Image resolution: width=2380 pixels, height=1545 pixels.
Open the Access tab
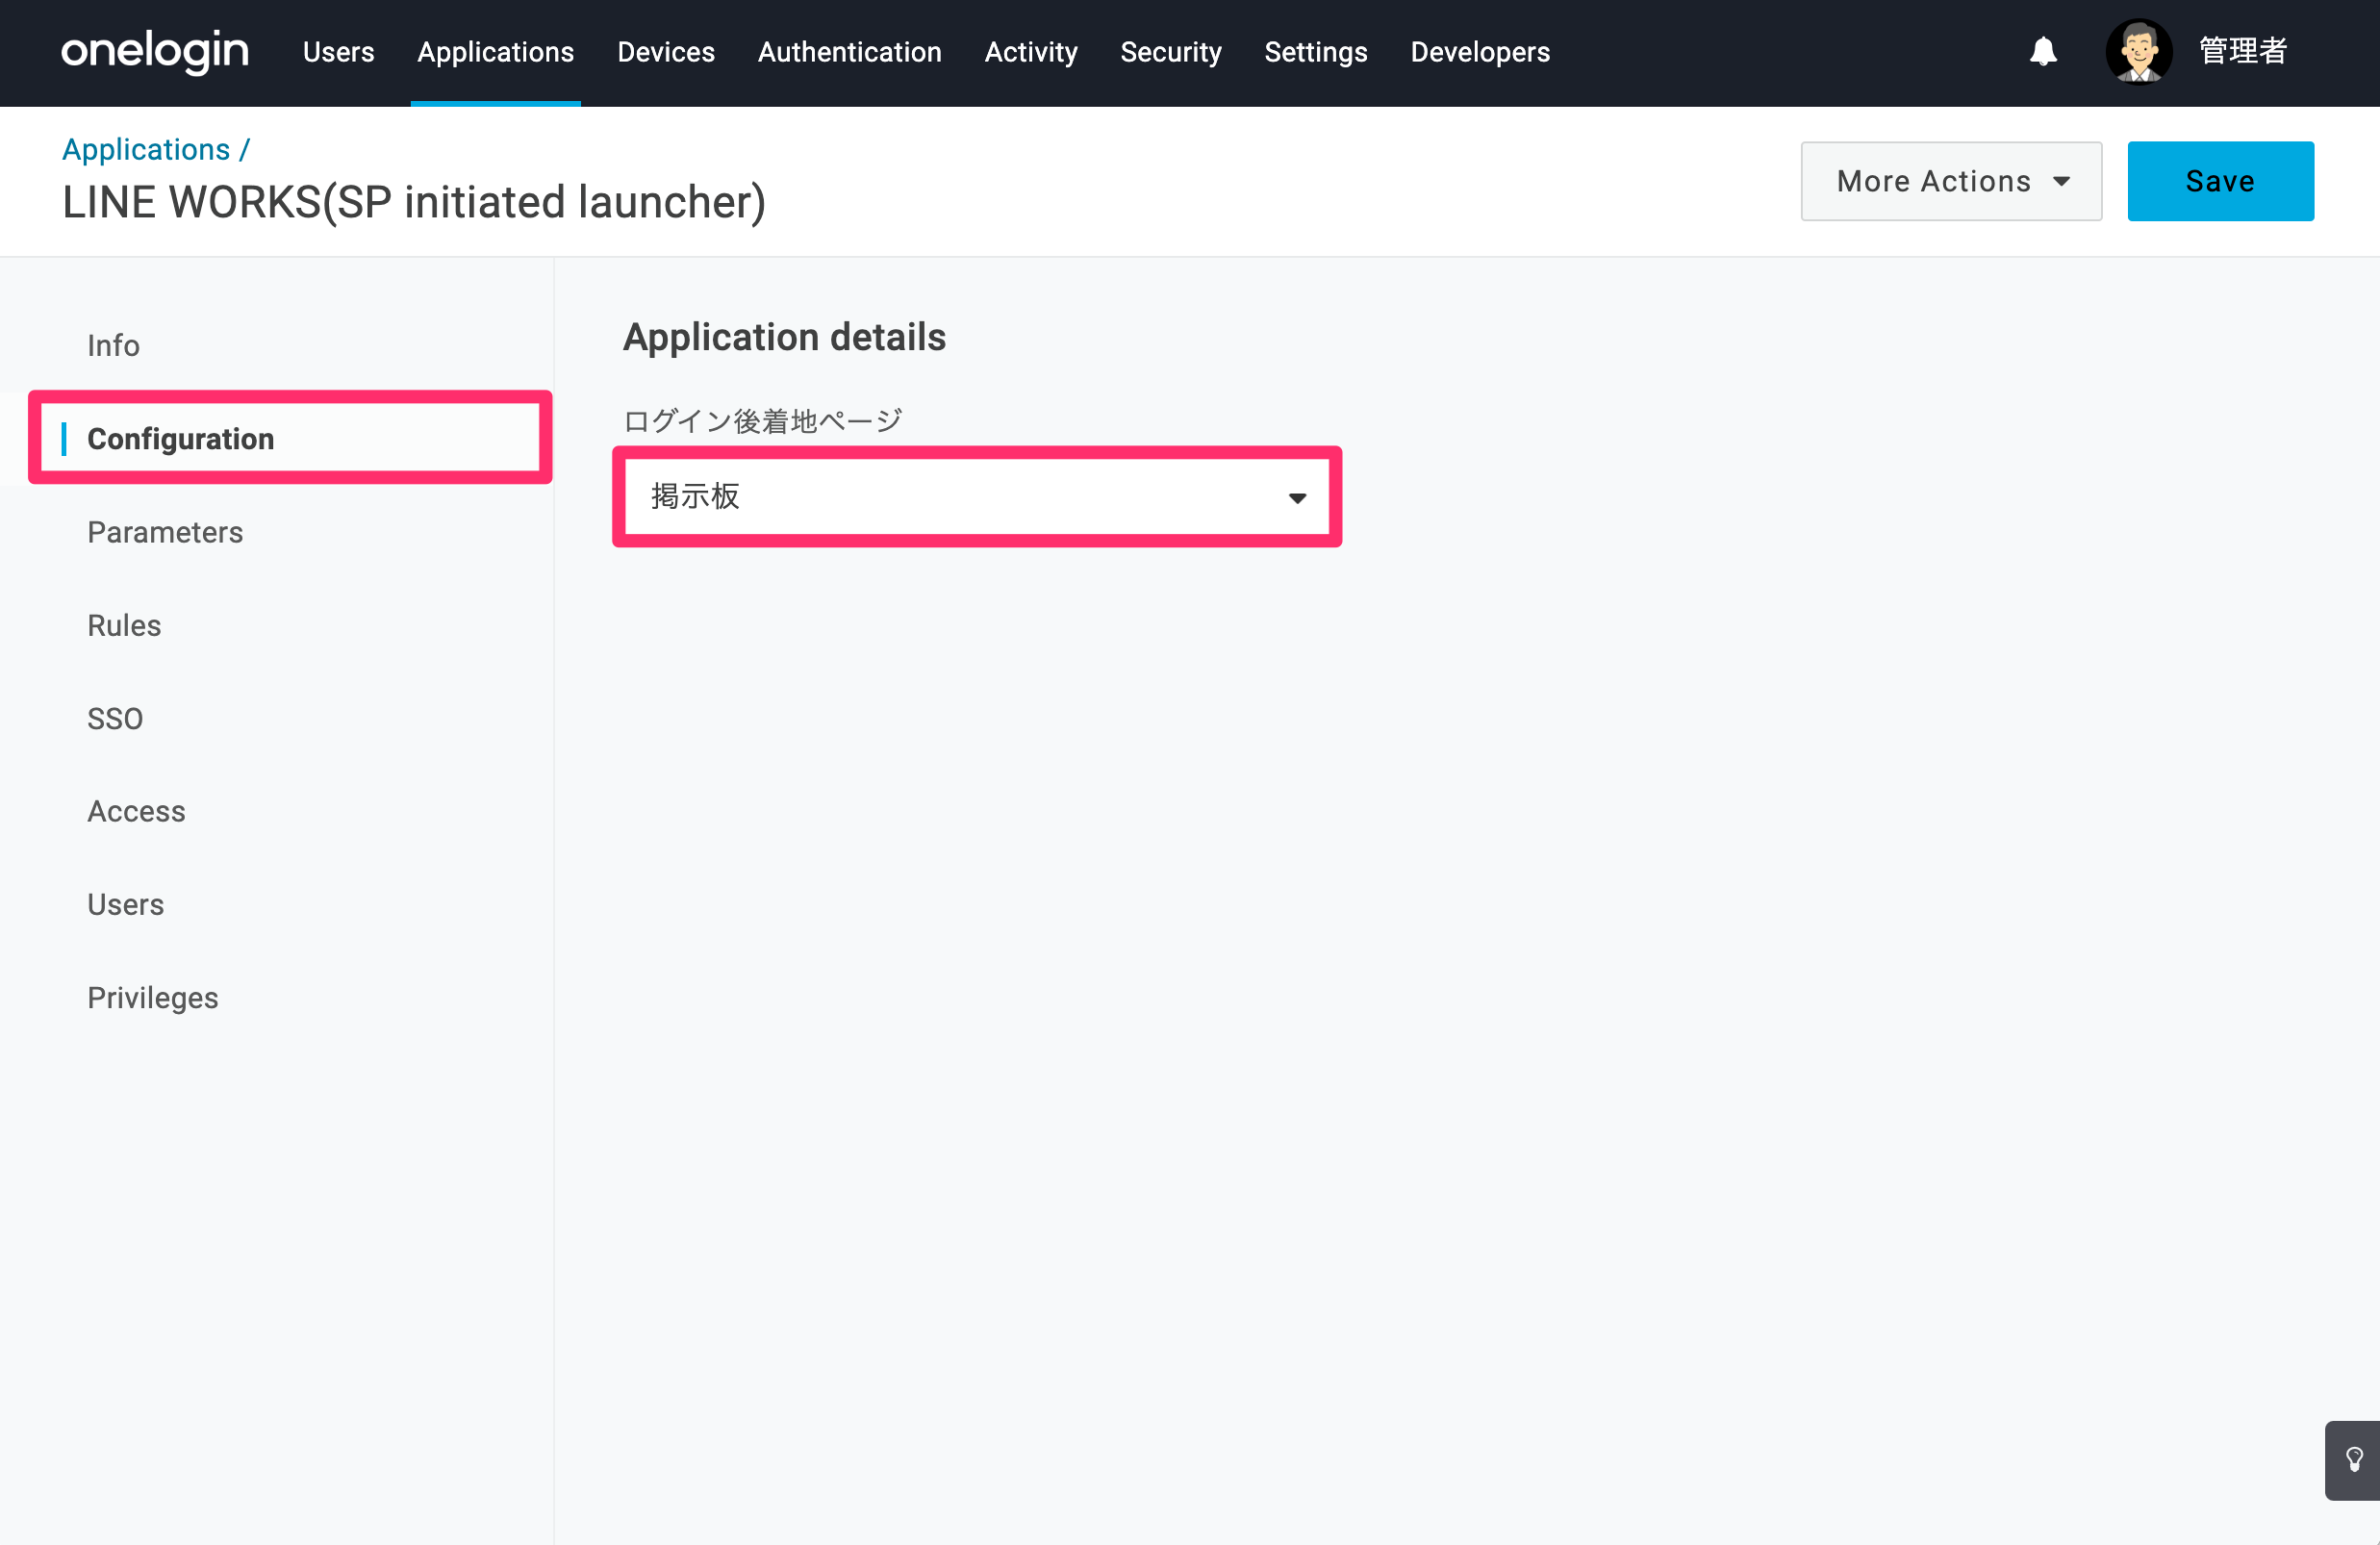click(x=136, y=811)
